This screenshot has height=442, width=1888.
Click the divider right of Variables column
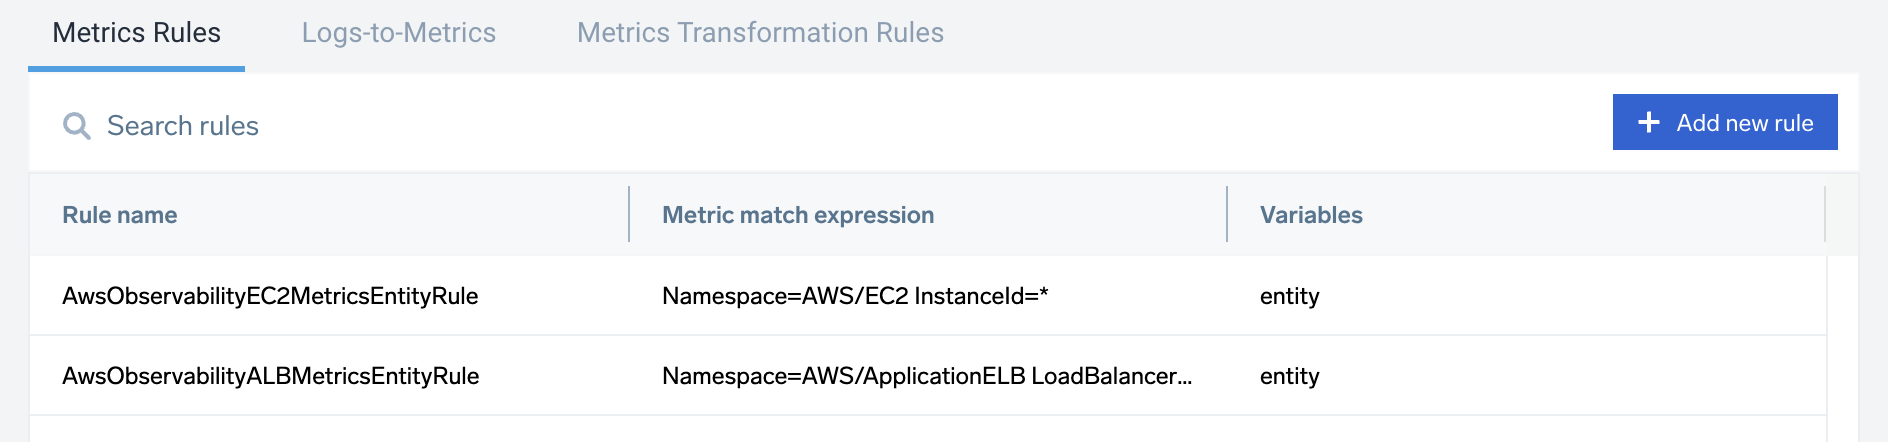coord(1825,214)
